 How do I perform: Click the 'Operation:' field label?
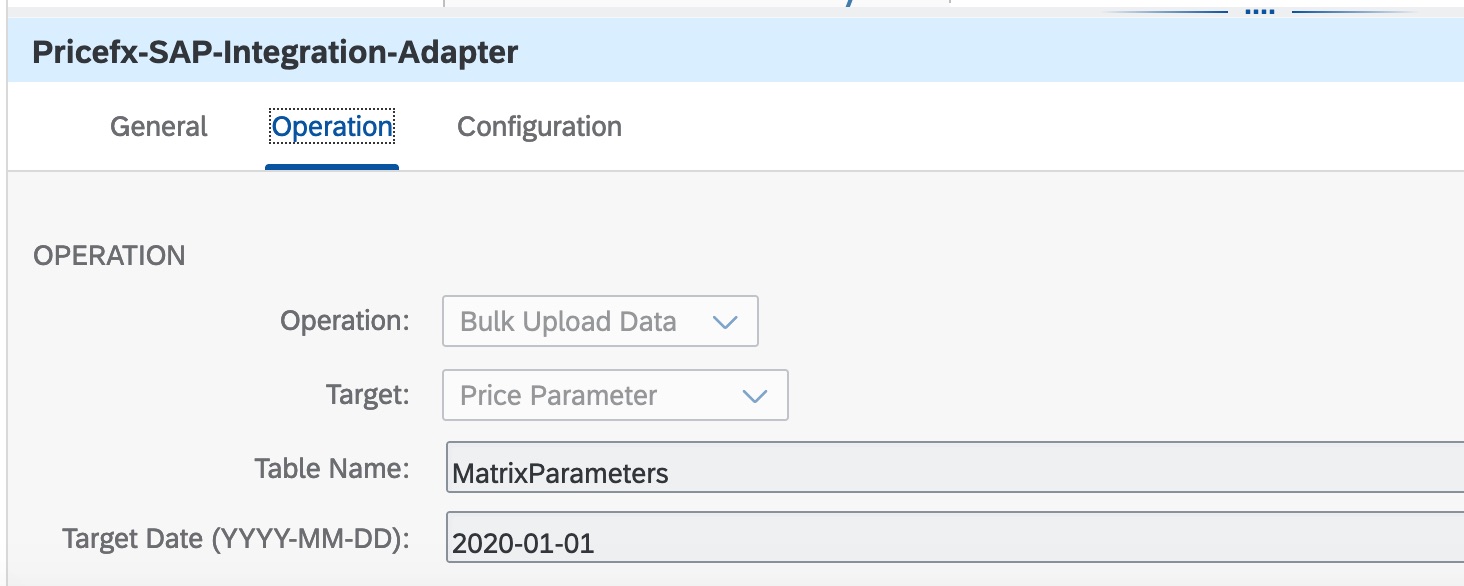tap(345, 322)
